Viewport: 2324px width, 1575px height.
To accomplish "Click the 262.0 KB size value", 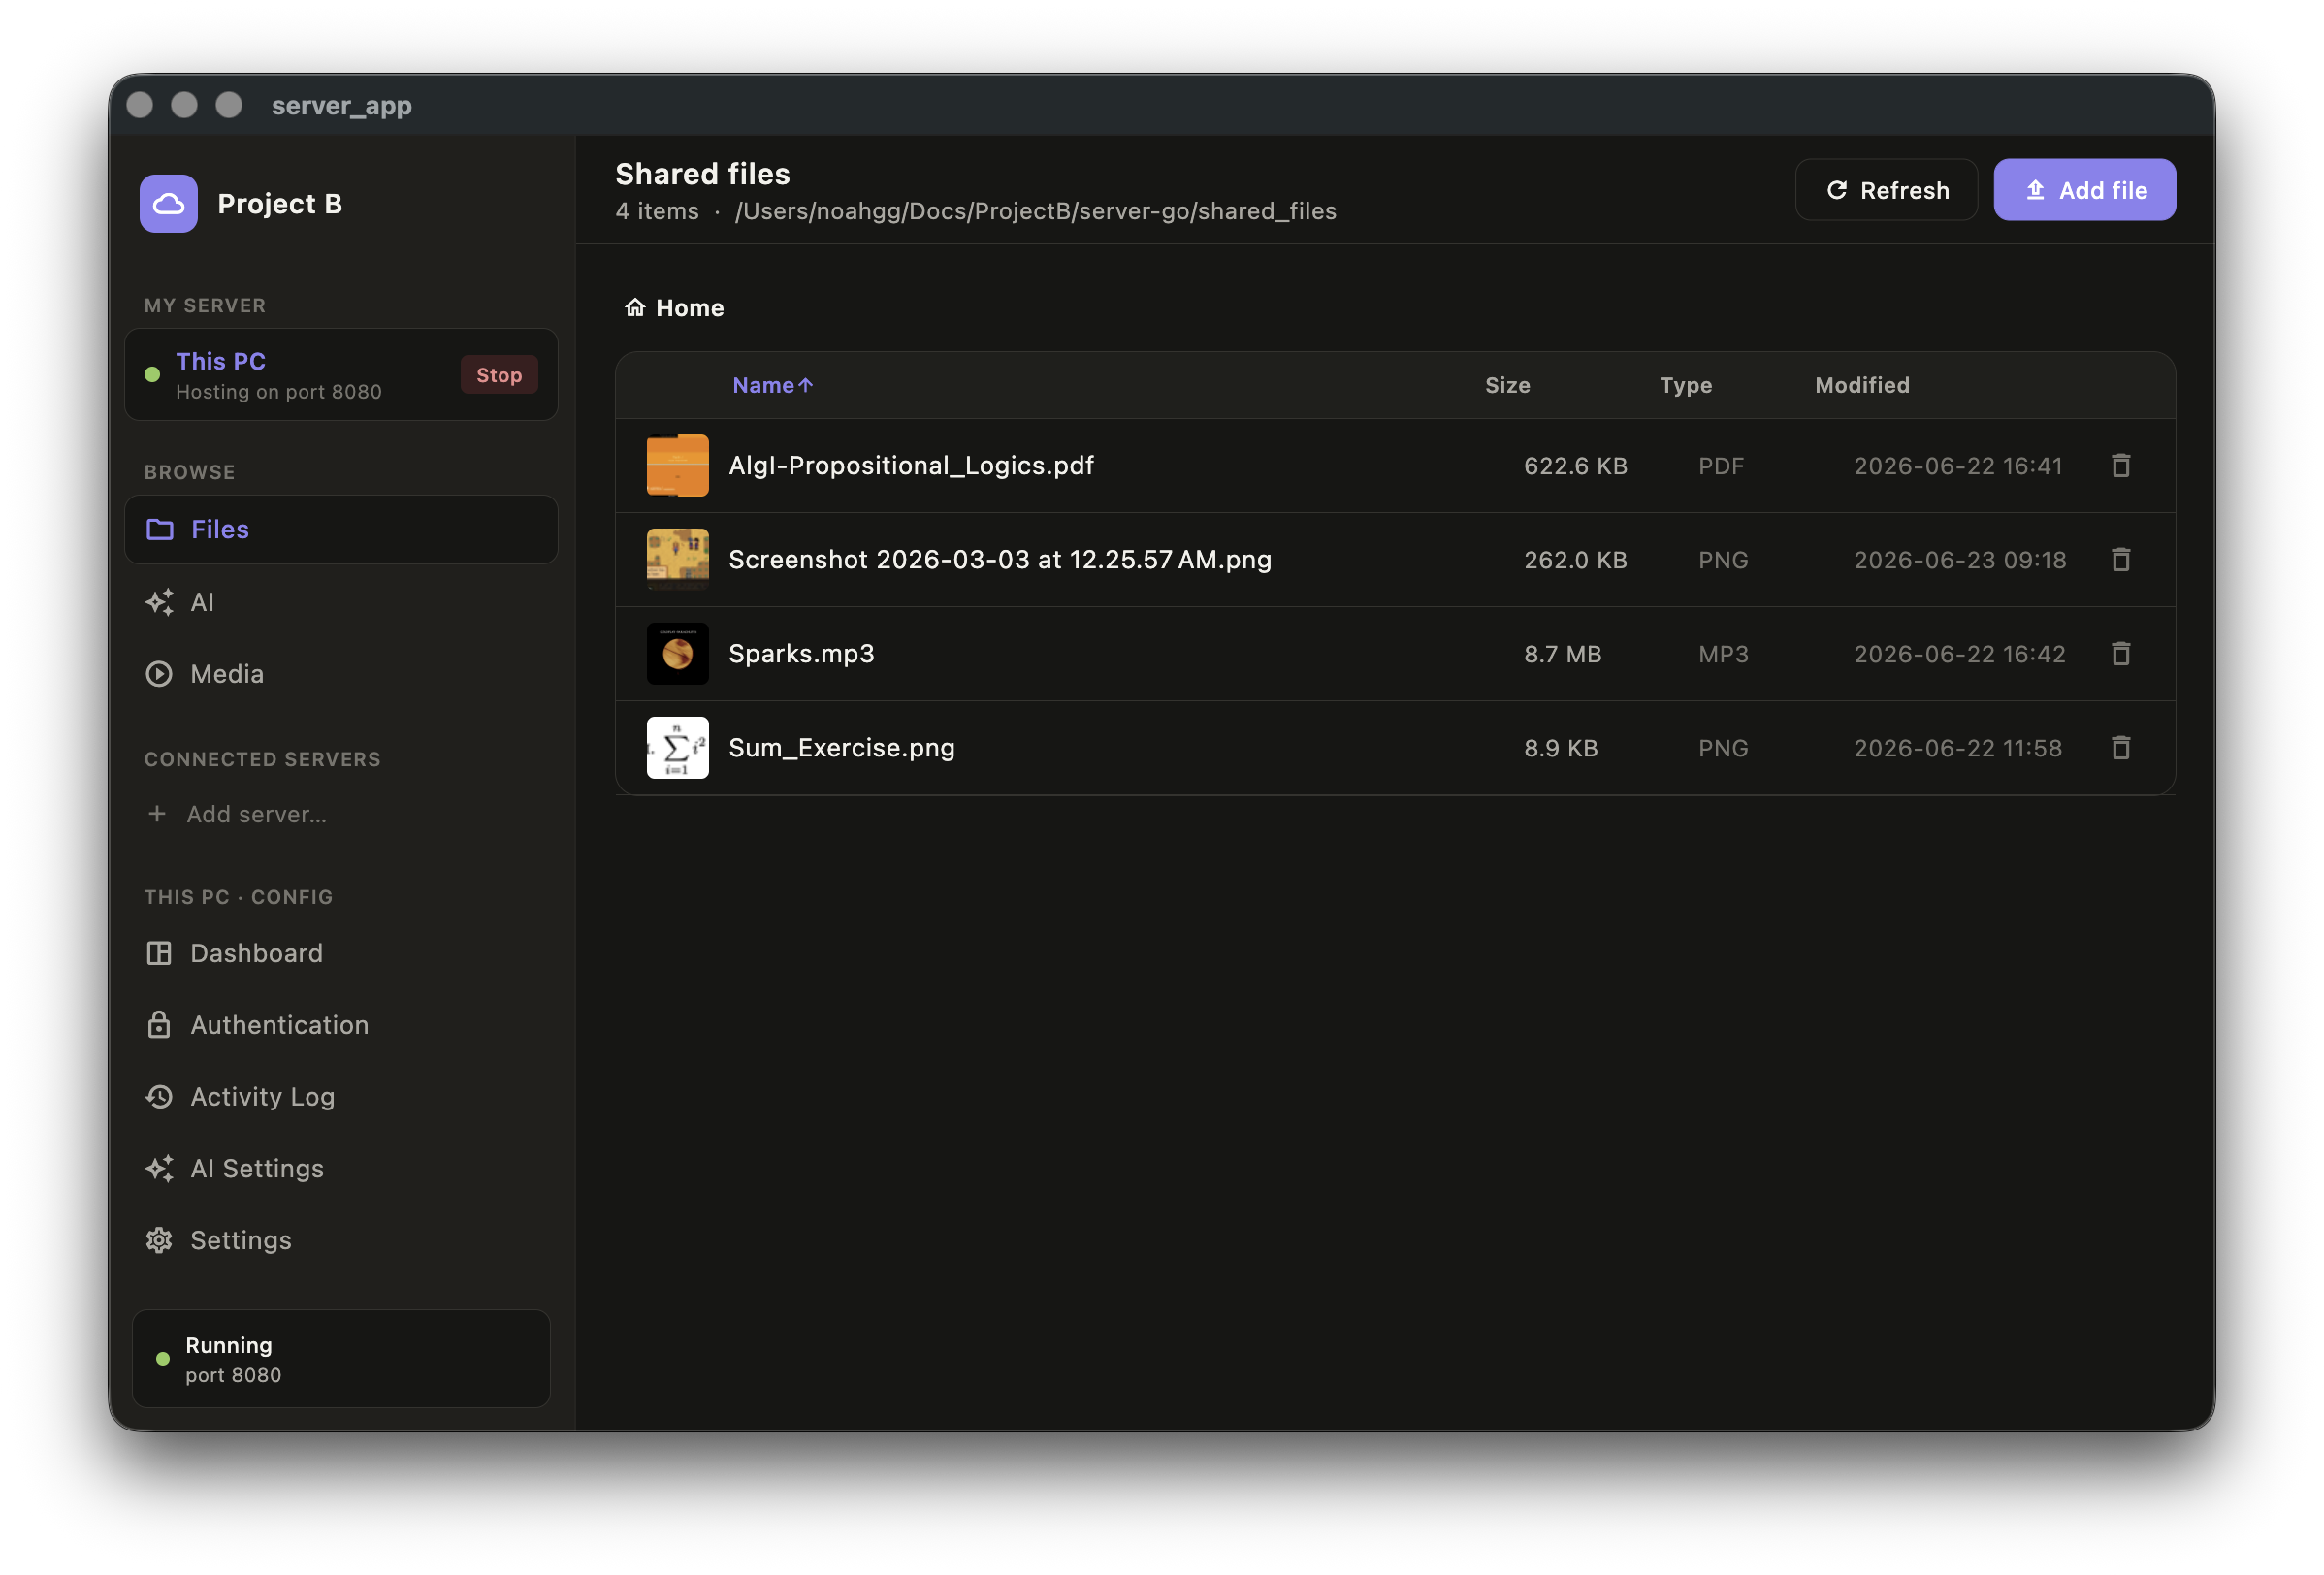I will [1575, 559].
